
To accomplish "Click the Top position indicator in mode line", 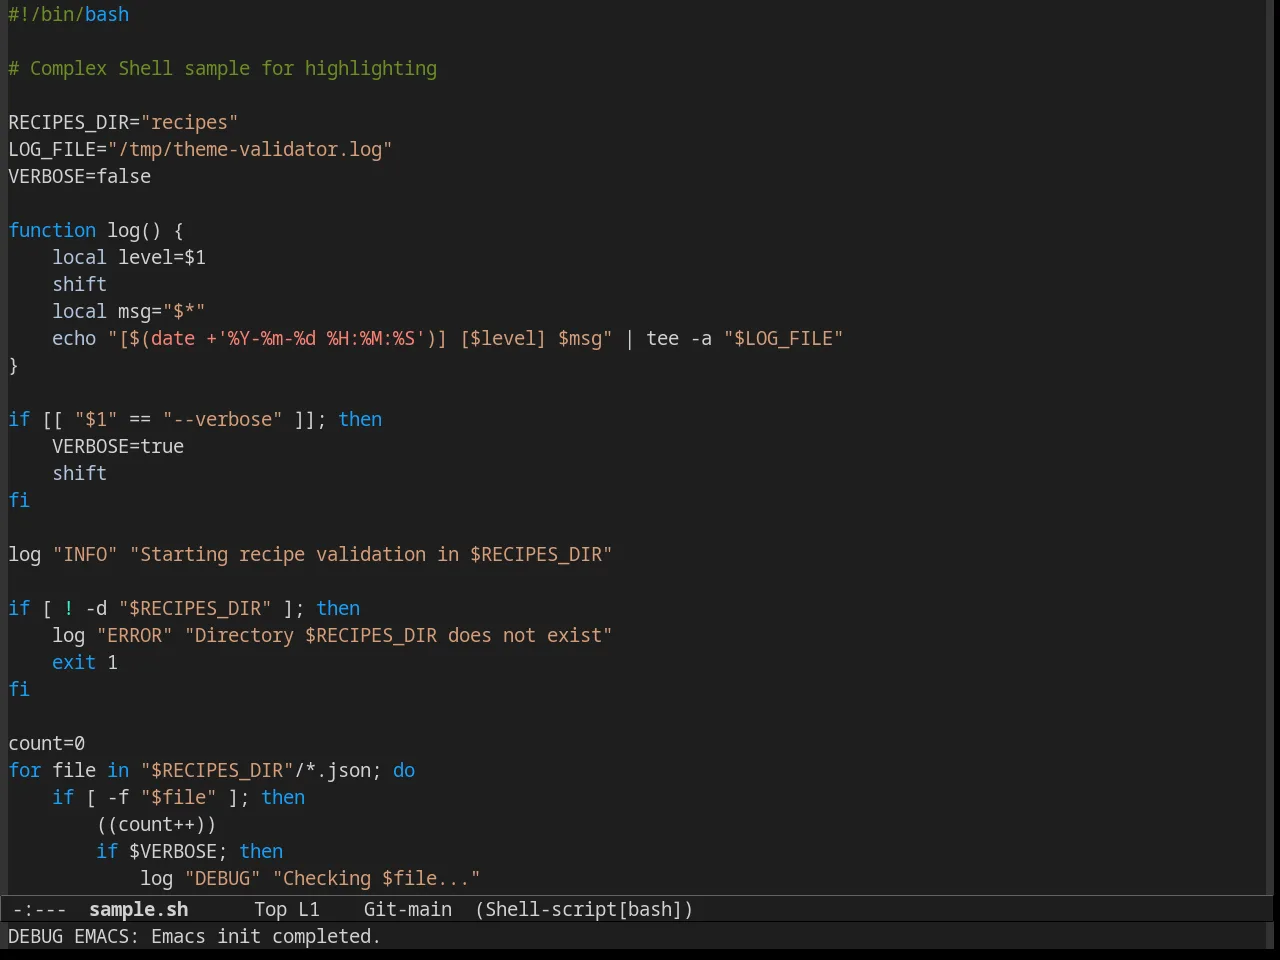I will [270, 909].
